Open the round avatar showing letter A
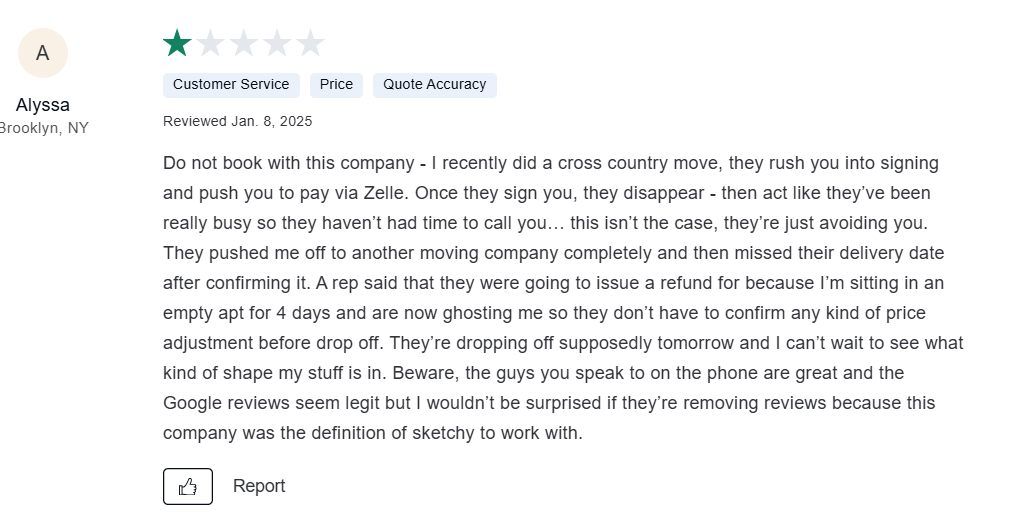1012x529 pixels. (x=43, y=53)
